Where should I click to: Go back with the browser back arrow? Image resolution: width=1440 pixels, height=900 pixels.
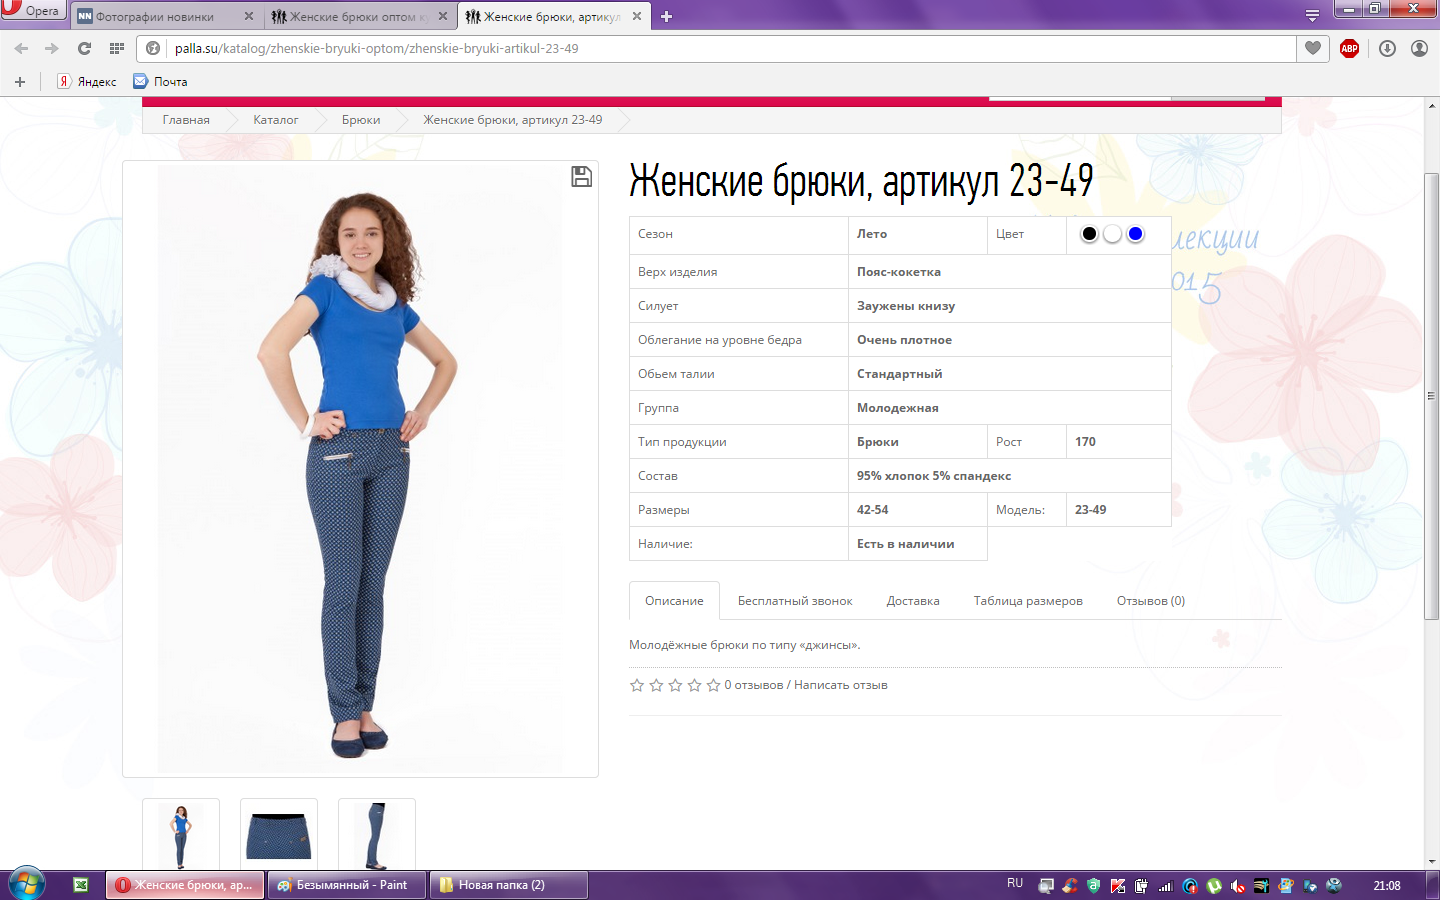pyautogui.click(x=21, y=48)
